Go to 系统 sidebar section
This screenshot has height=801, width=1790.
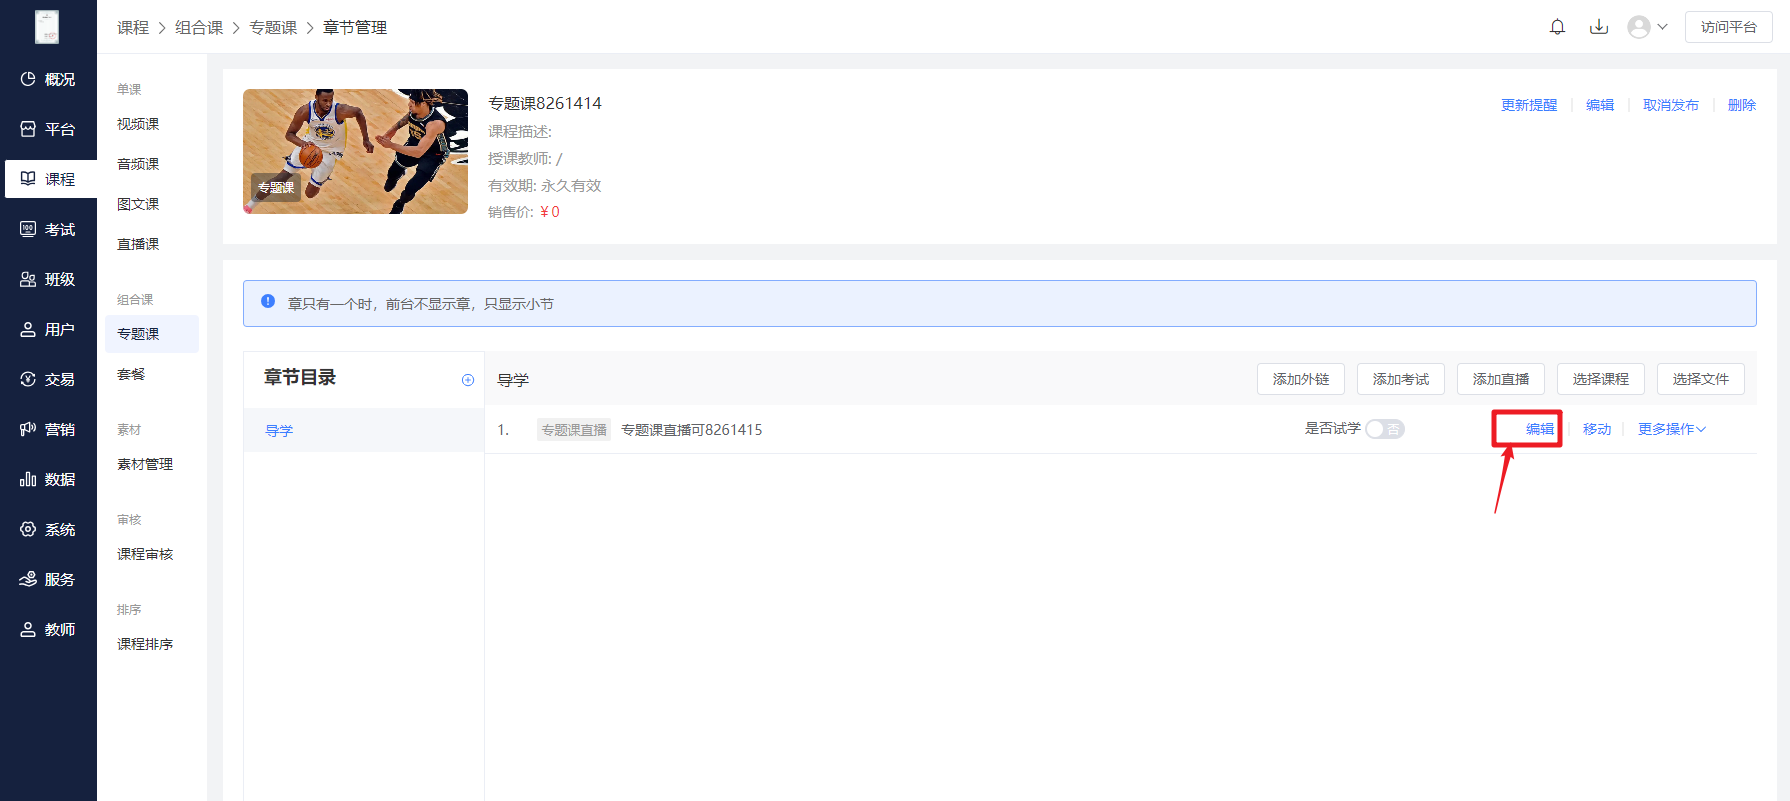(x=48, y=529)
